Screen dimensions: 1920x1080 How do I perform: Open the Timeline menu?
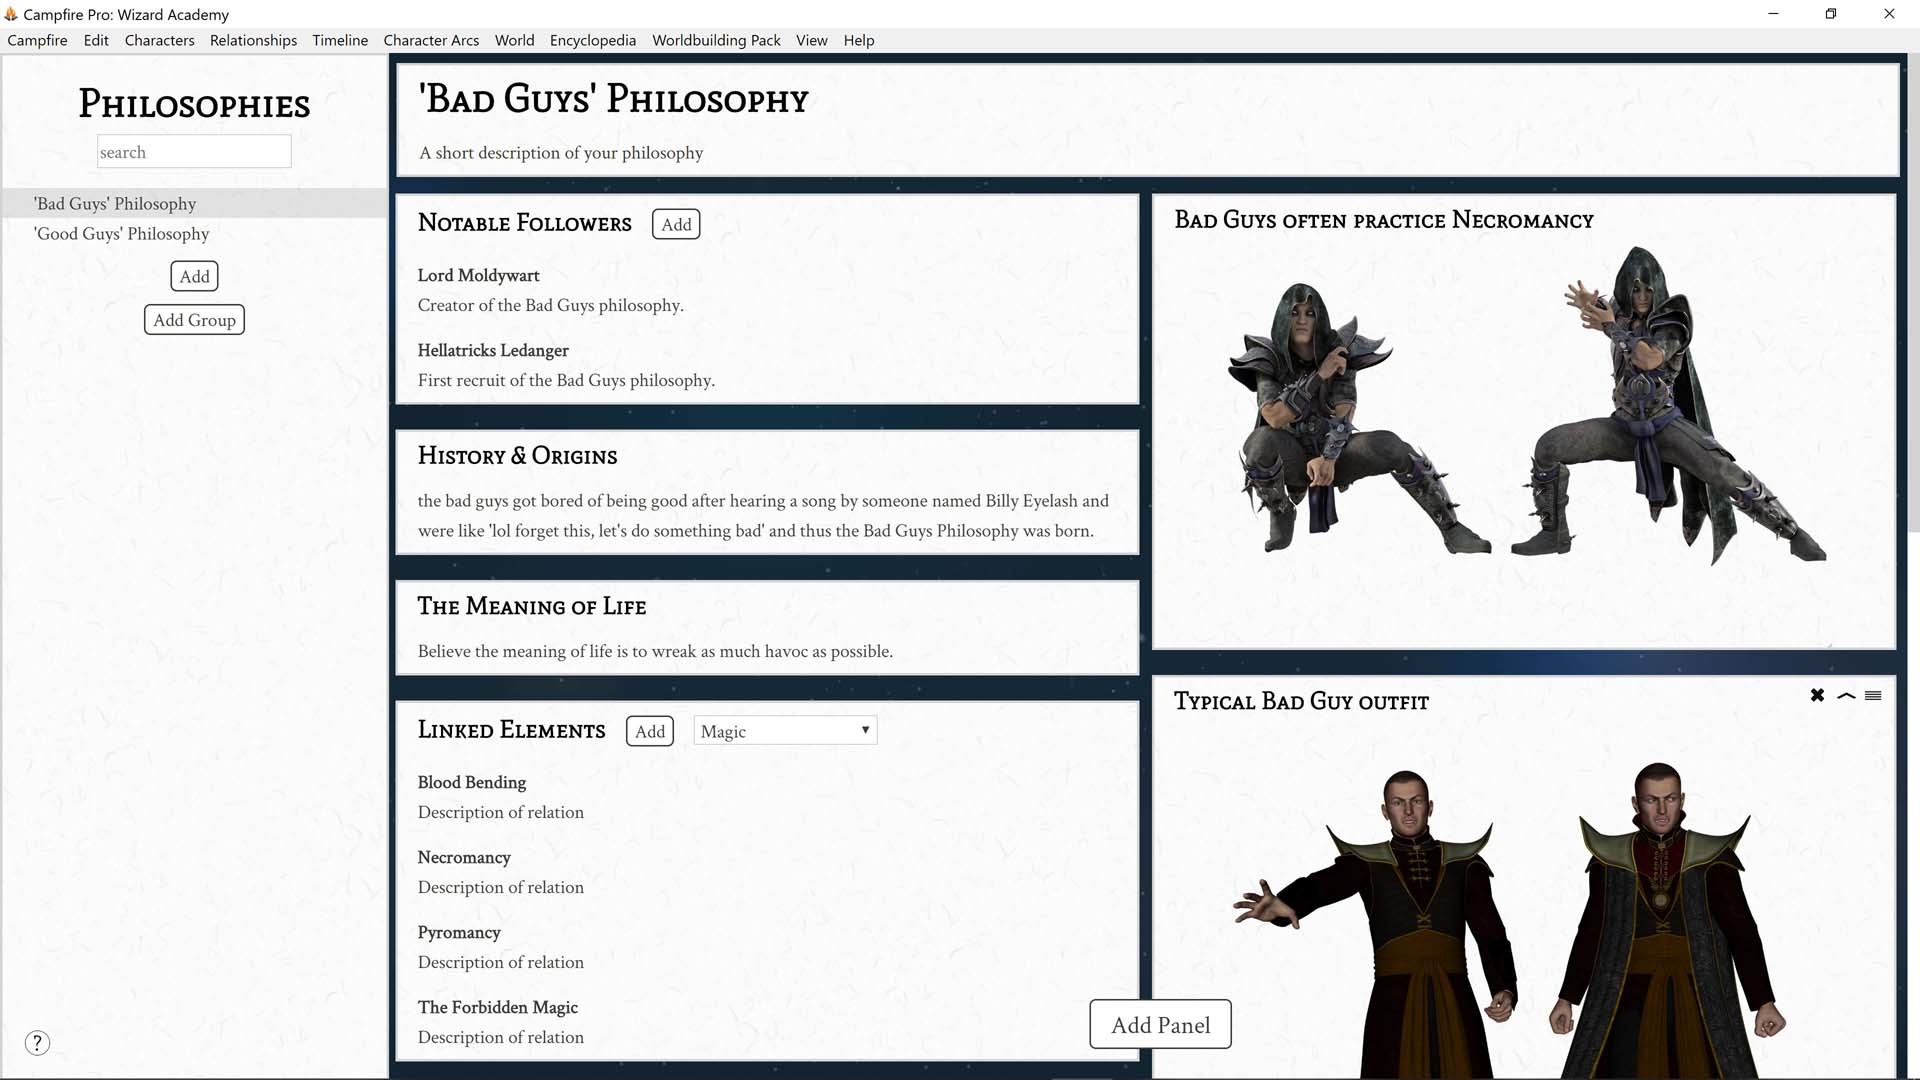coord(339,40)
